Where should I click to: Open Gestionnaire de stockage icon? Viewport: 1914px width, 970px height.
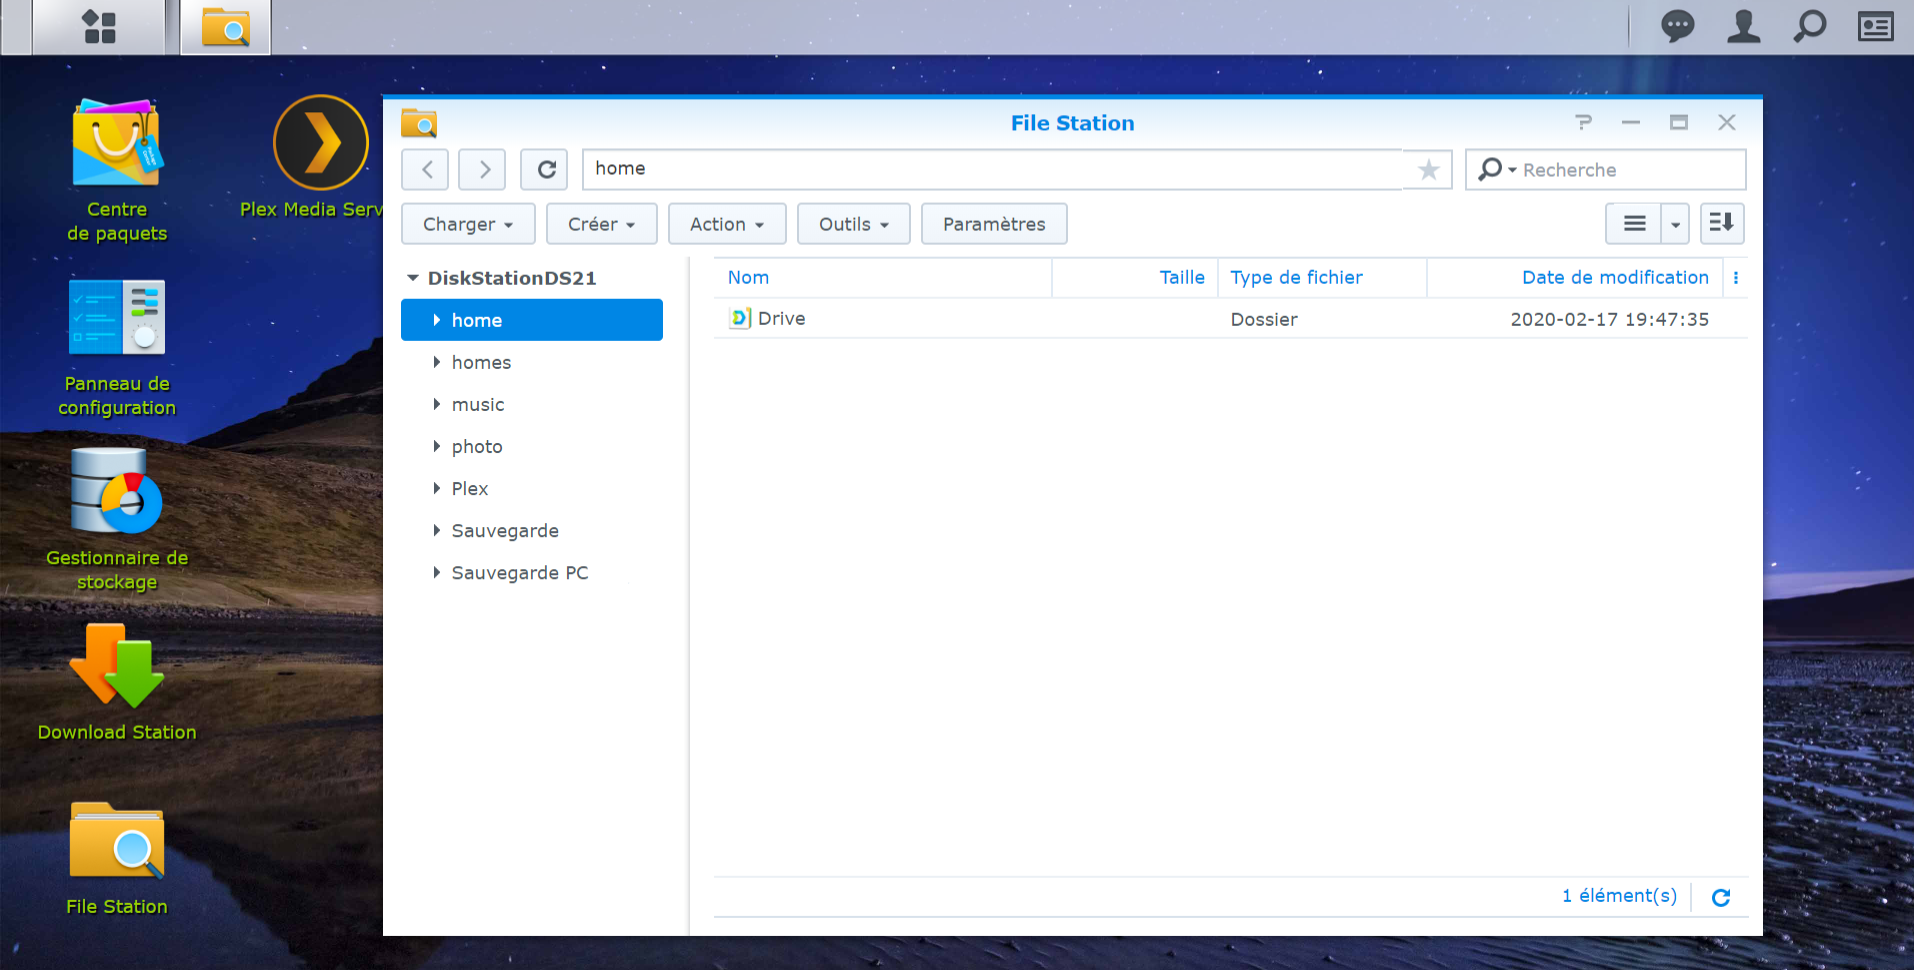point(117,492)
